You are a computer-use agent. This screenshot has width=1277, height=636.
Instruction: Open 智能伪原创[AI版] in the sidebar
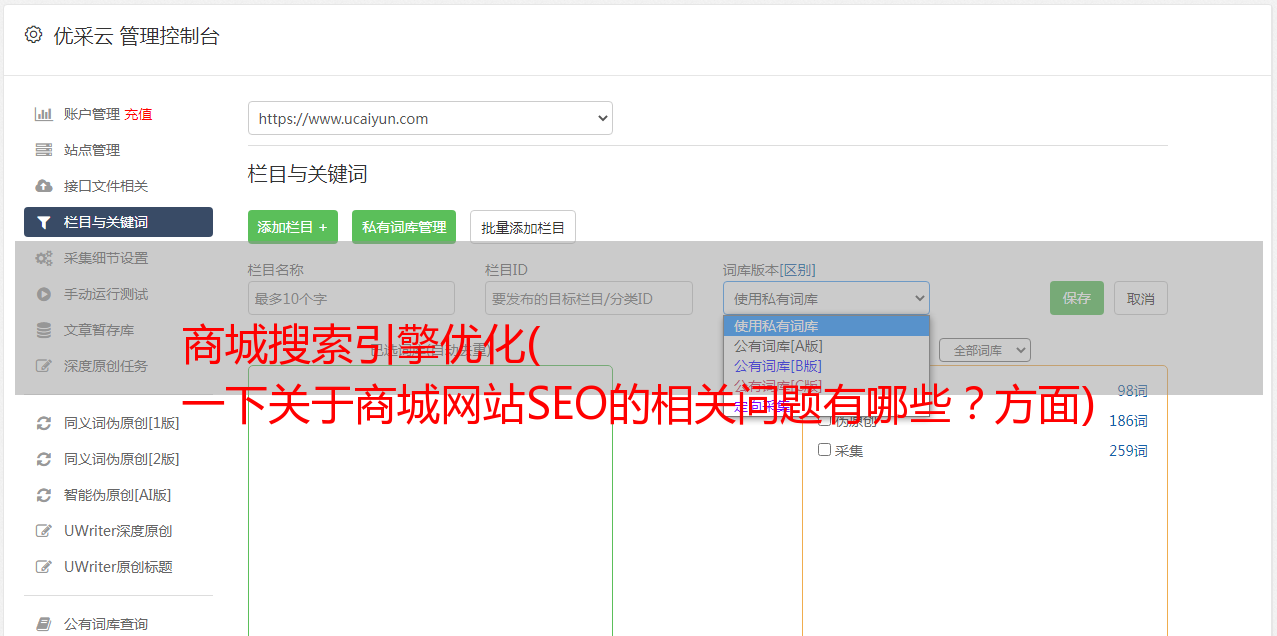pos(118,495)
